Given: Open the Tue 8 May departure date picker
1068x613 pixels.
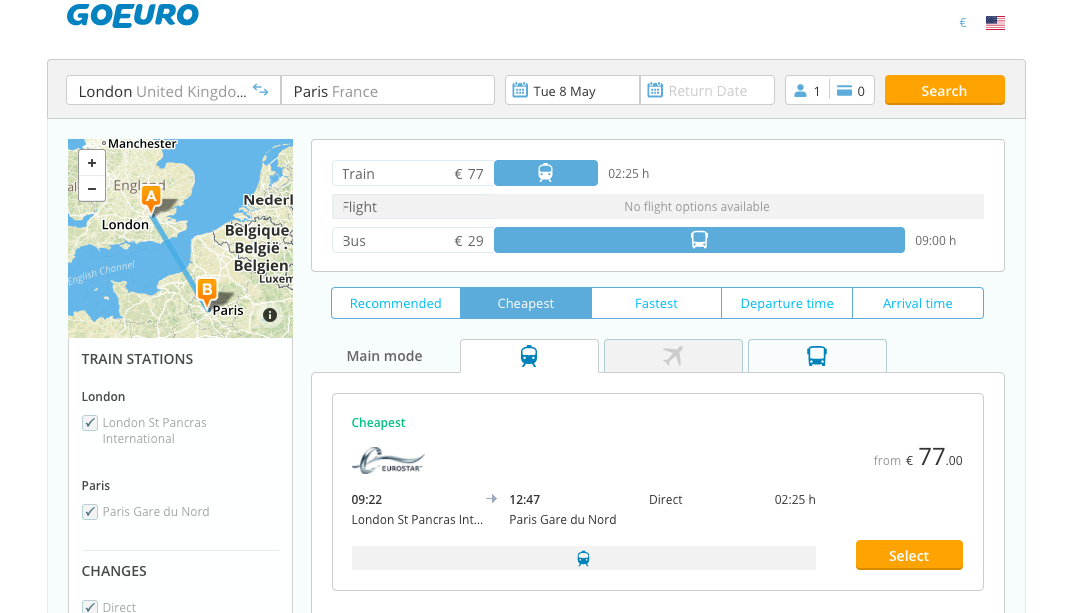Looking at the screenshot, I should tap(572, 91).
